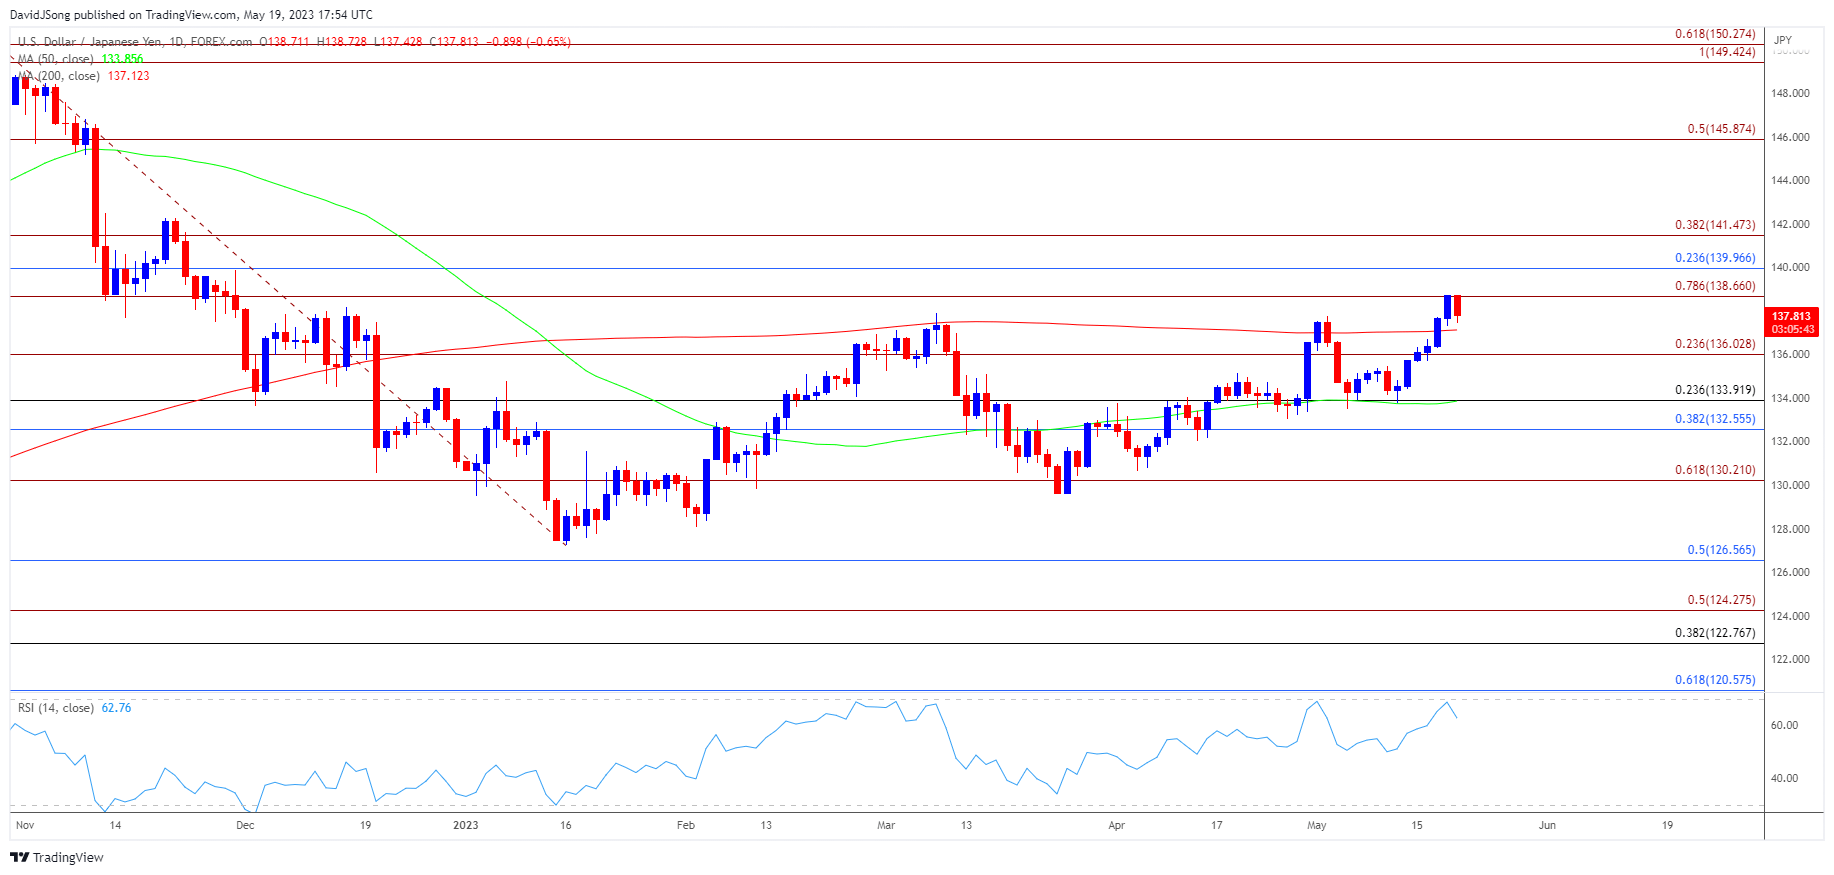Click the 16 date label after 2023

pos(565,825)
